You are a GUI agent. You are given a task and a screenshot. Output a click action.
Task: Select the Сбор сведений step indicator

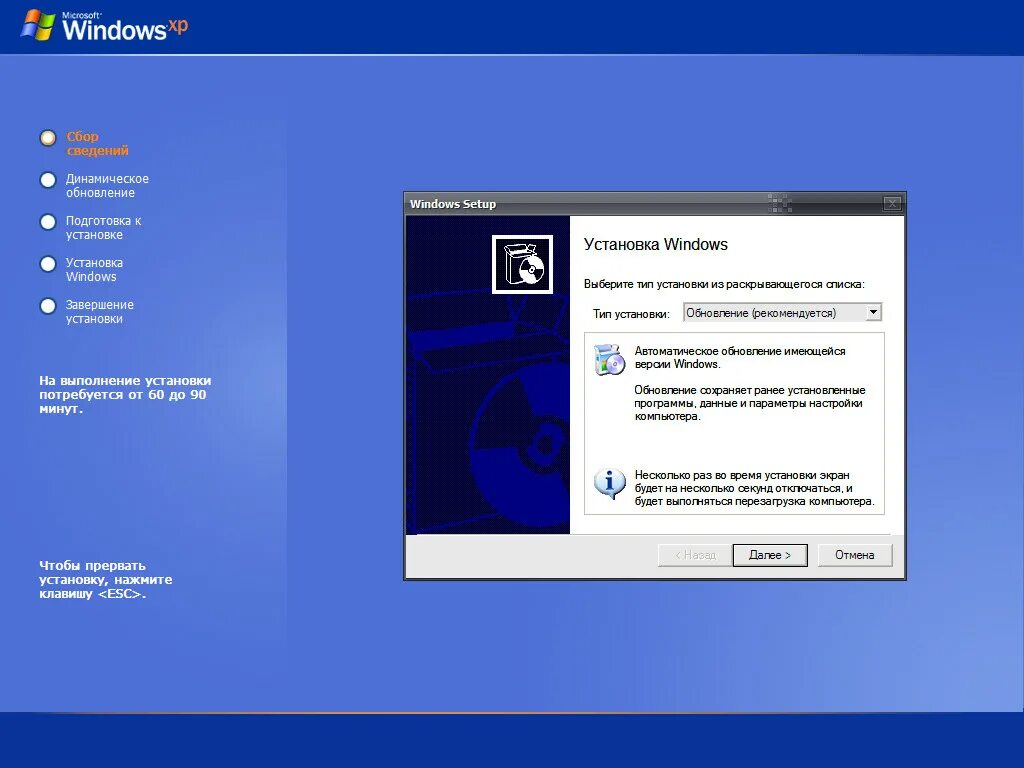[x=48, y=138]
